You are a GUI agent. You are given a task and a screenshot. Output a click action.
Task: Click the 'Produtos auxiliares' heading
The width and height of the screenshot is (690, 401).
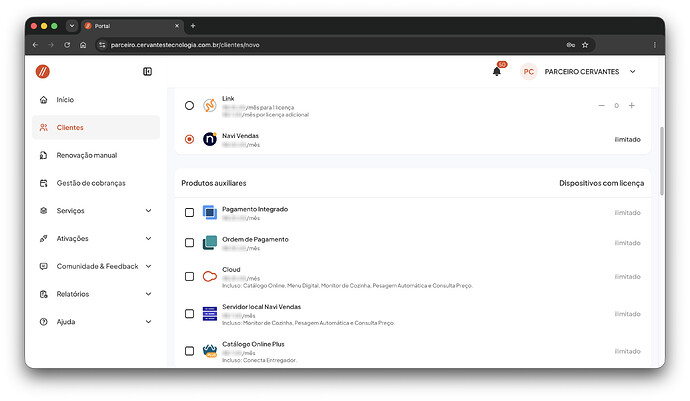213,183
